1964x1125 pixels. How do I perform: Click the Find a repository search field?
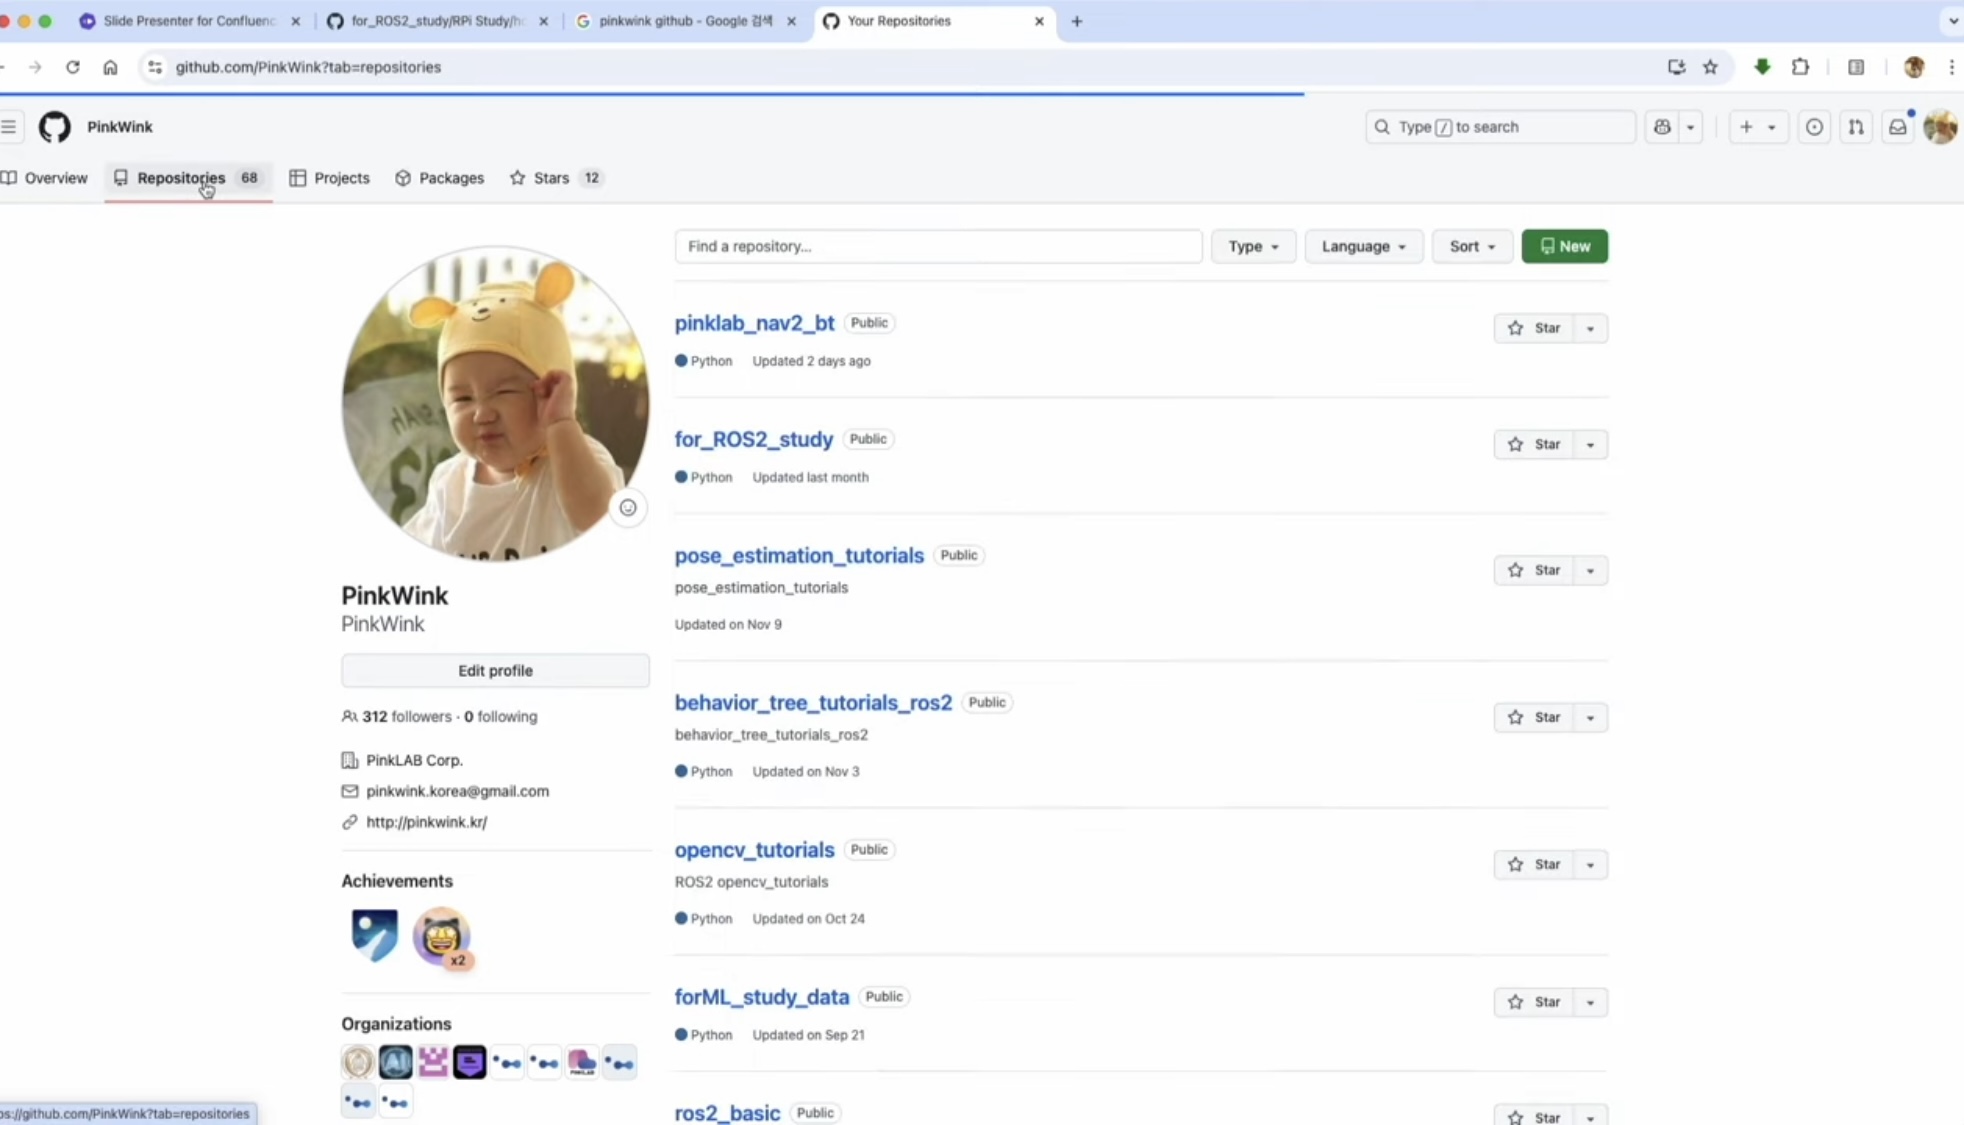[937, 246]
